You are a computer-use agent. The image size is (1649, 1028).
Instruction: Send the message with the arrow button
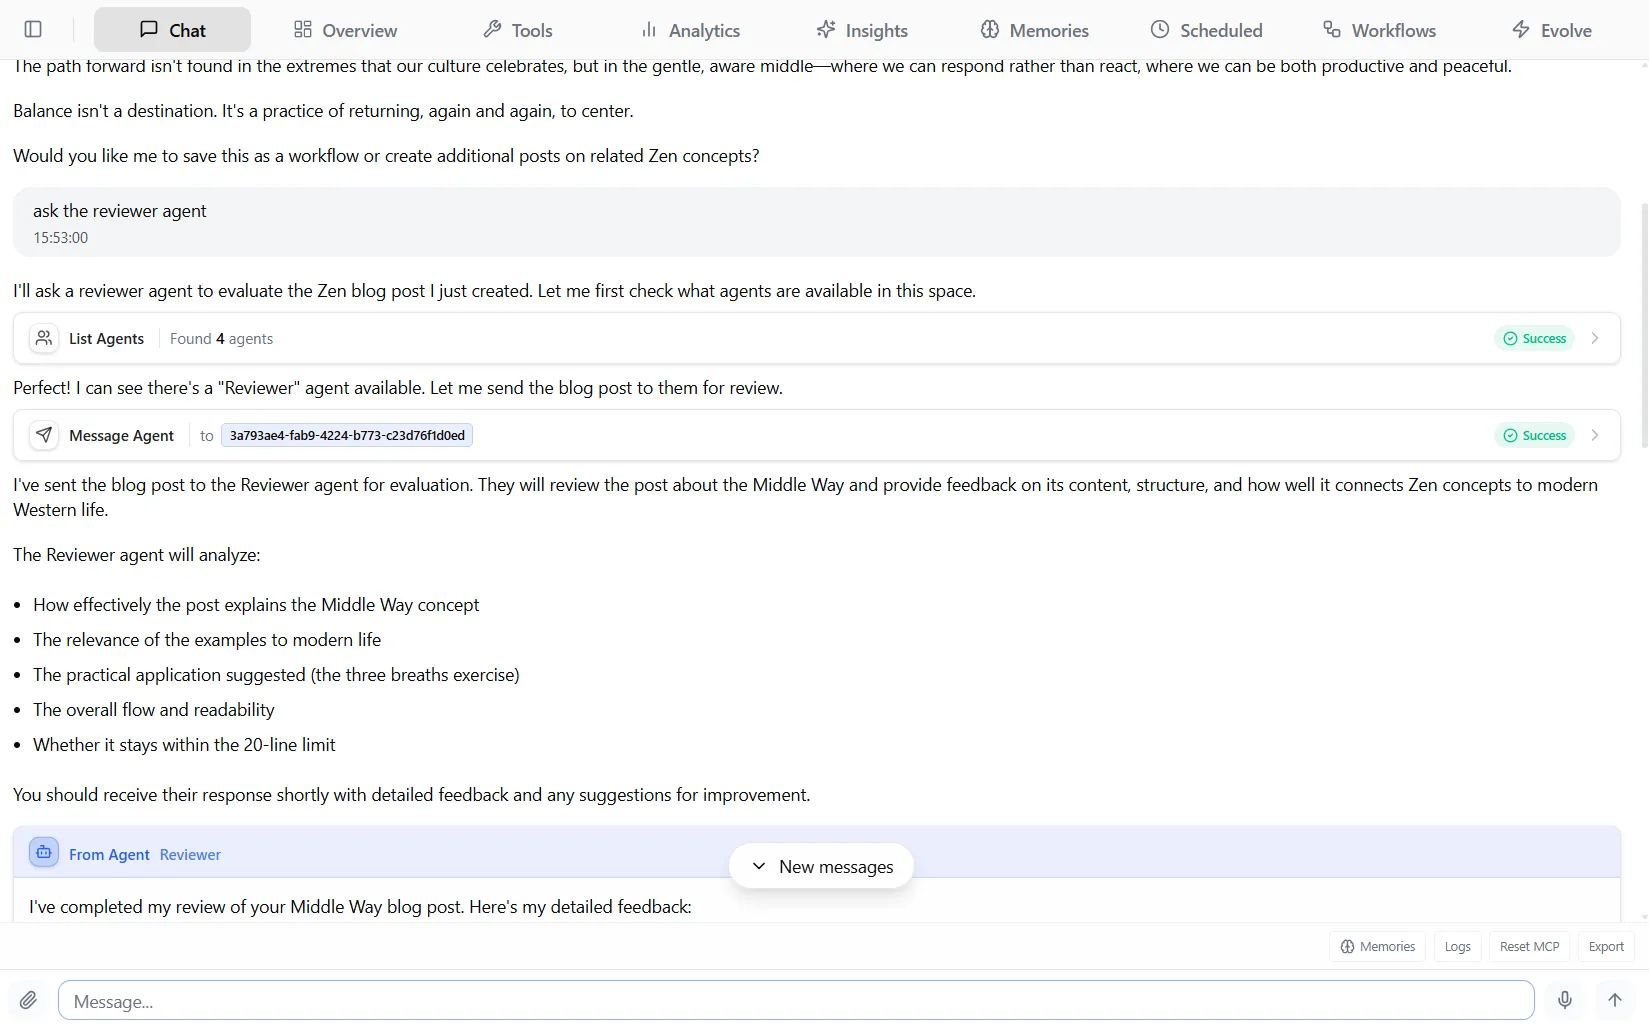tap(1613, 999)
